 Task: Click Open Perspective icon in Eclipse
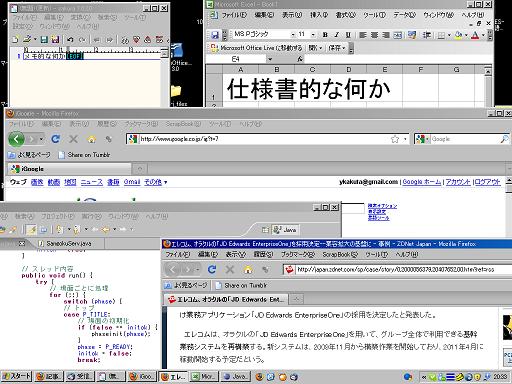click(265, 230)
